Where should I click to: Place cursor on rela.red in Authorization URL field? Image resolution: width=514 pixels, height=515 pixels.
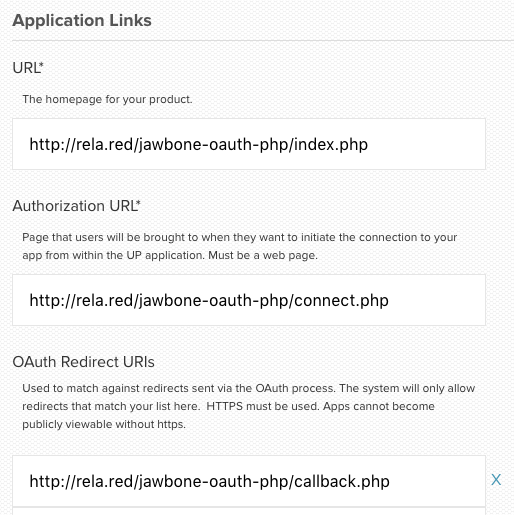point(105,300)
